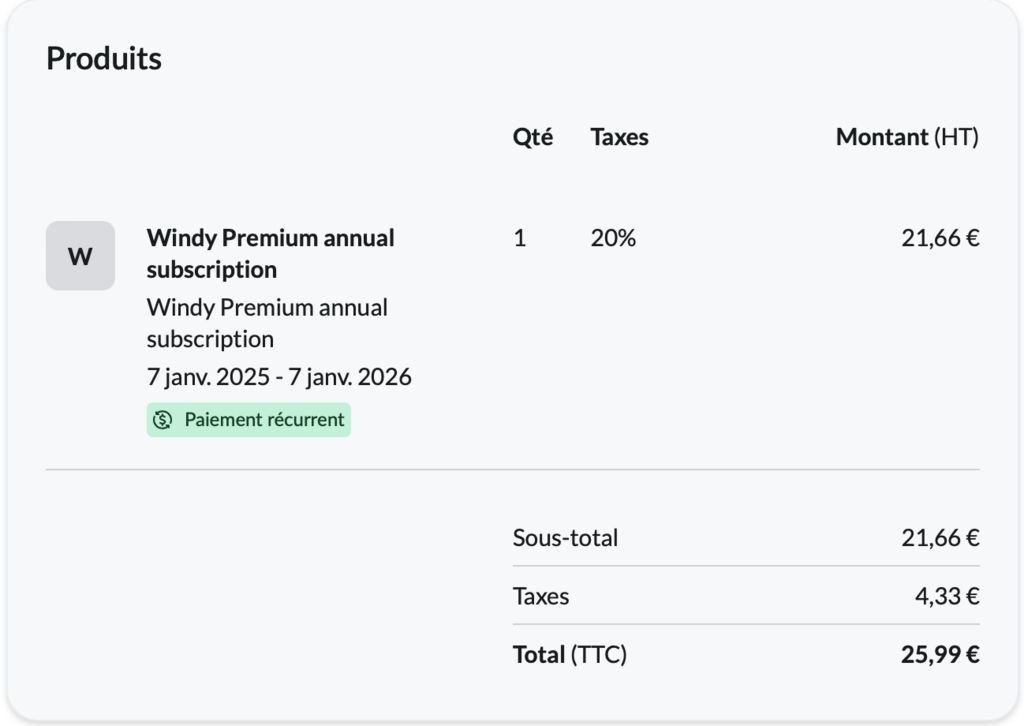Click the Windy Premium subscription description text

pyautogui.click(x=267, y=322)
